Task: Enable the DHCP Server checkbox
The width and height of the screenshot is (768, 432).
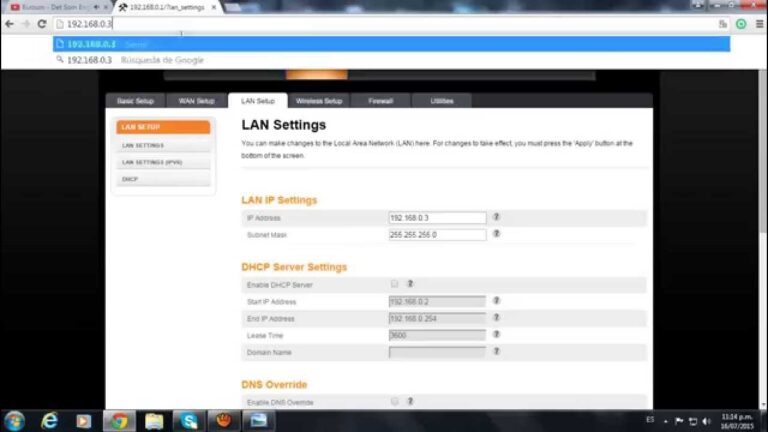Action: click(395, 284)
